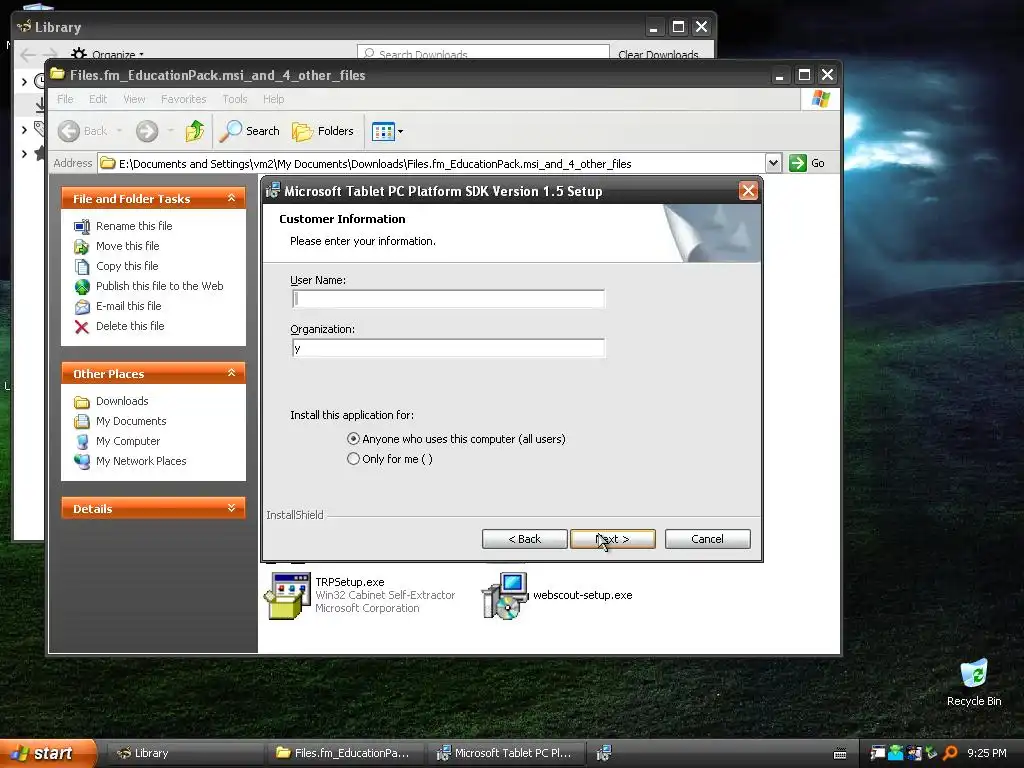Click the User Name input field
This screenshot has width=1024, height=768.
coord(448,299)
